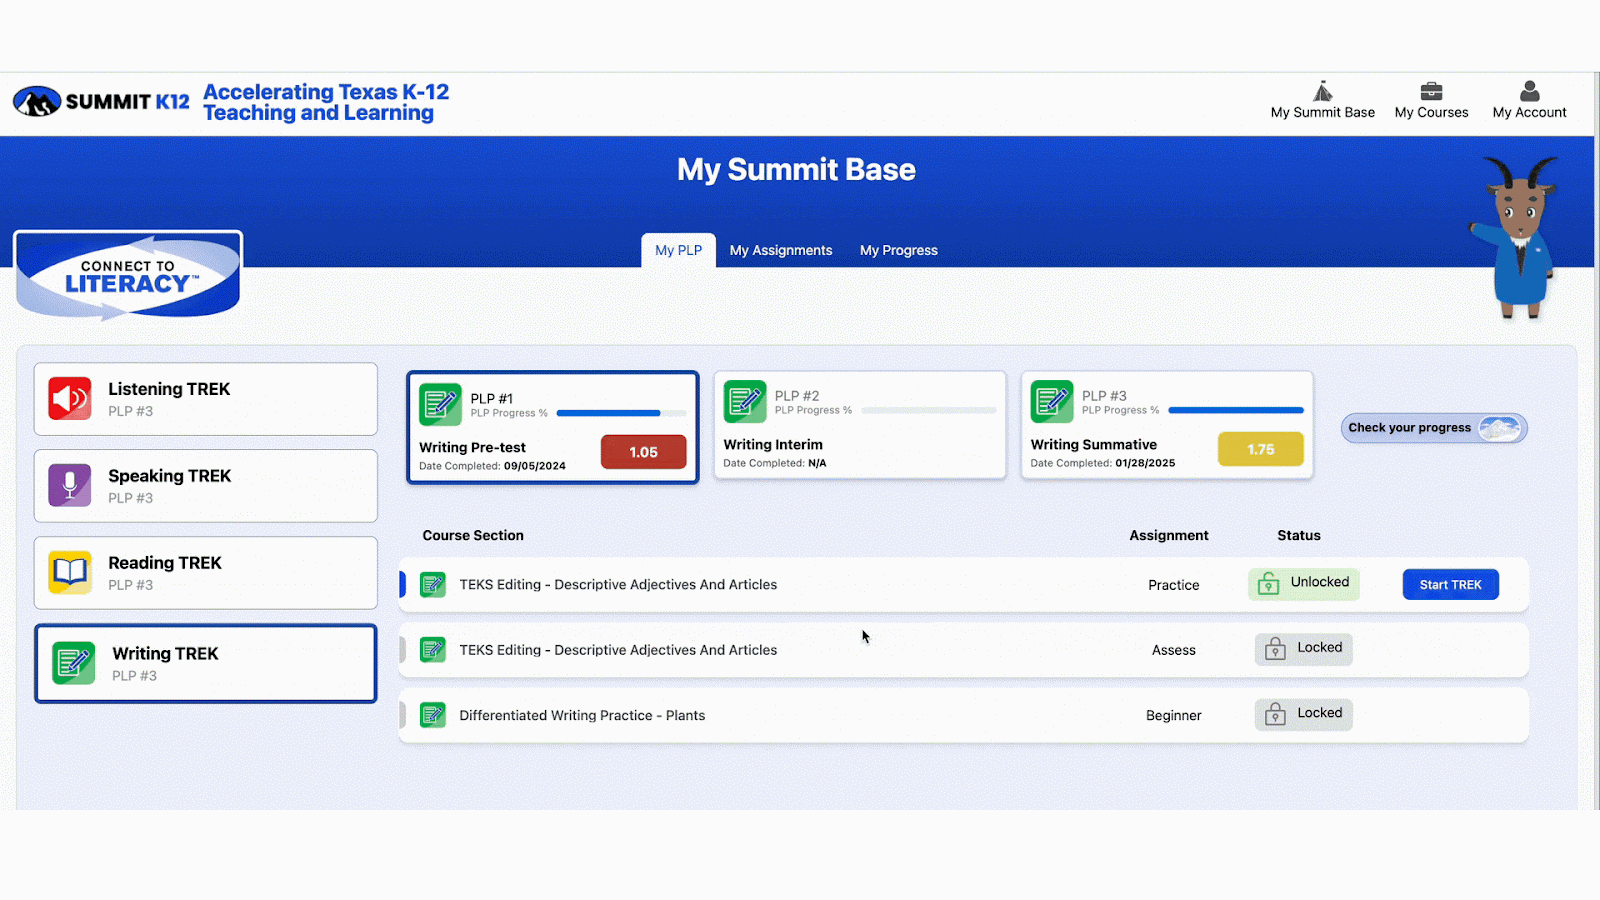Switch to the My Assignments tab
This screenshot has height=900, width=1600.
pos(781,250)
